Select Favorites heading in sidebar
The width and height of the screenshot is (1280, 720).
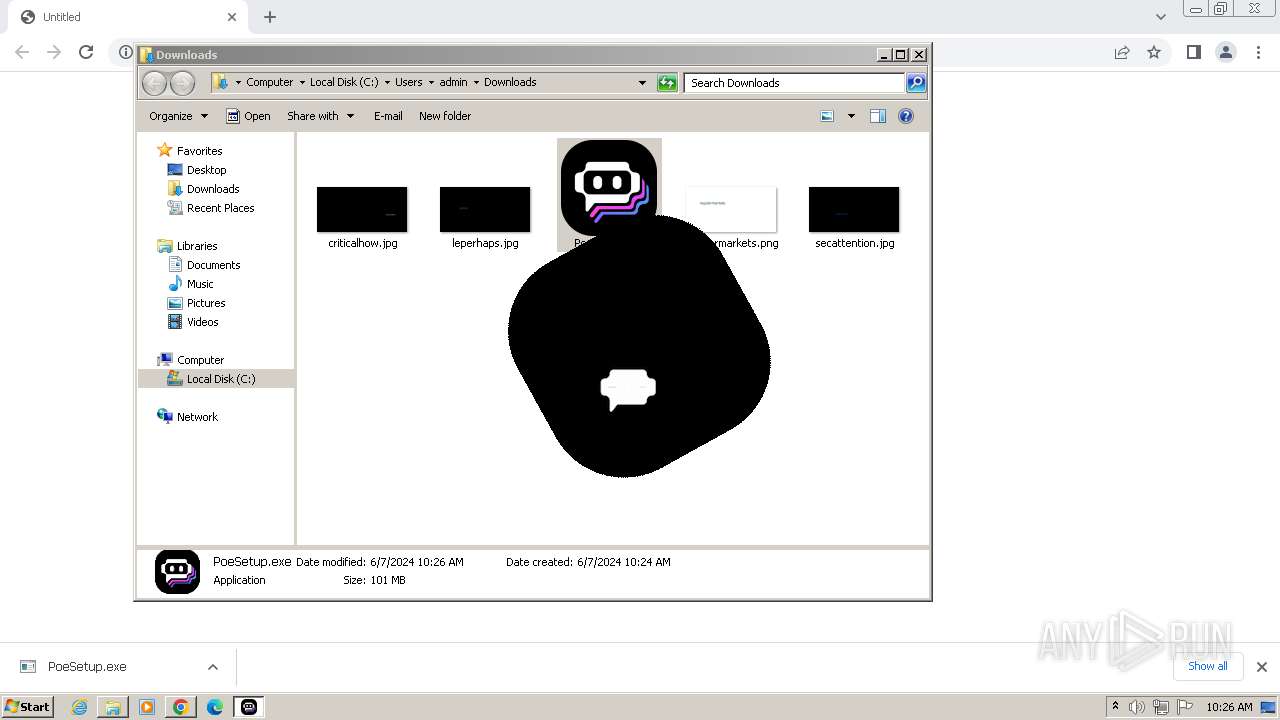tap(199, 151)
